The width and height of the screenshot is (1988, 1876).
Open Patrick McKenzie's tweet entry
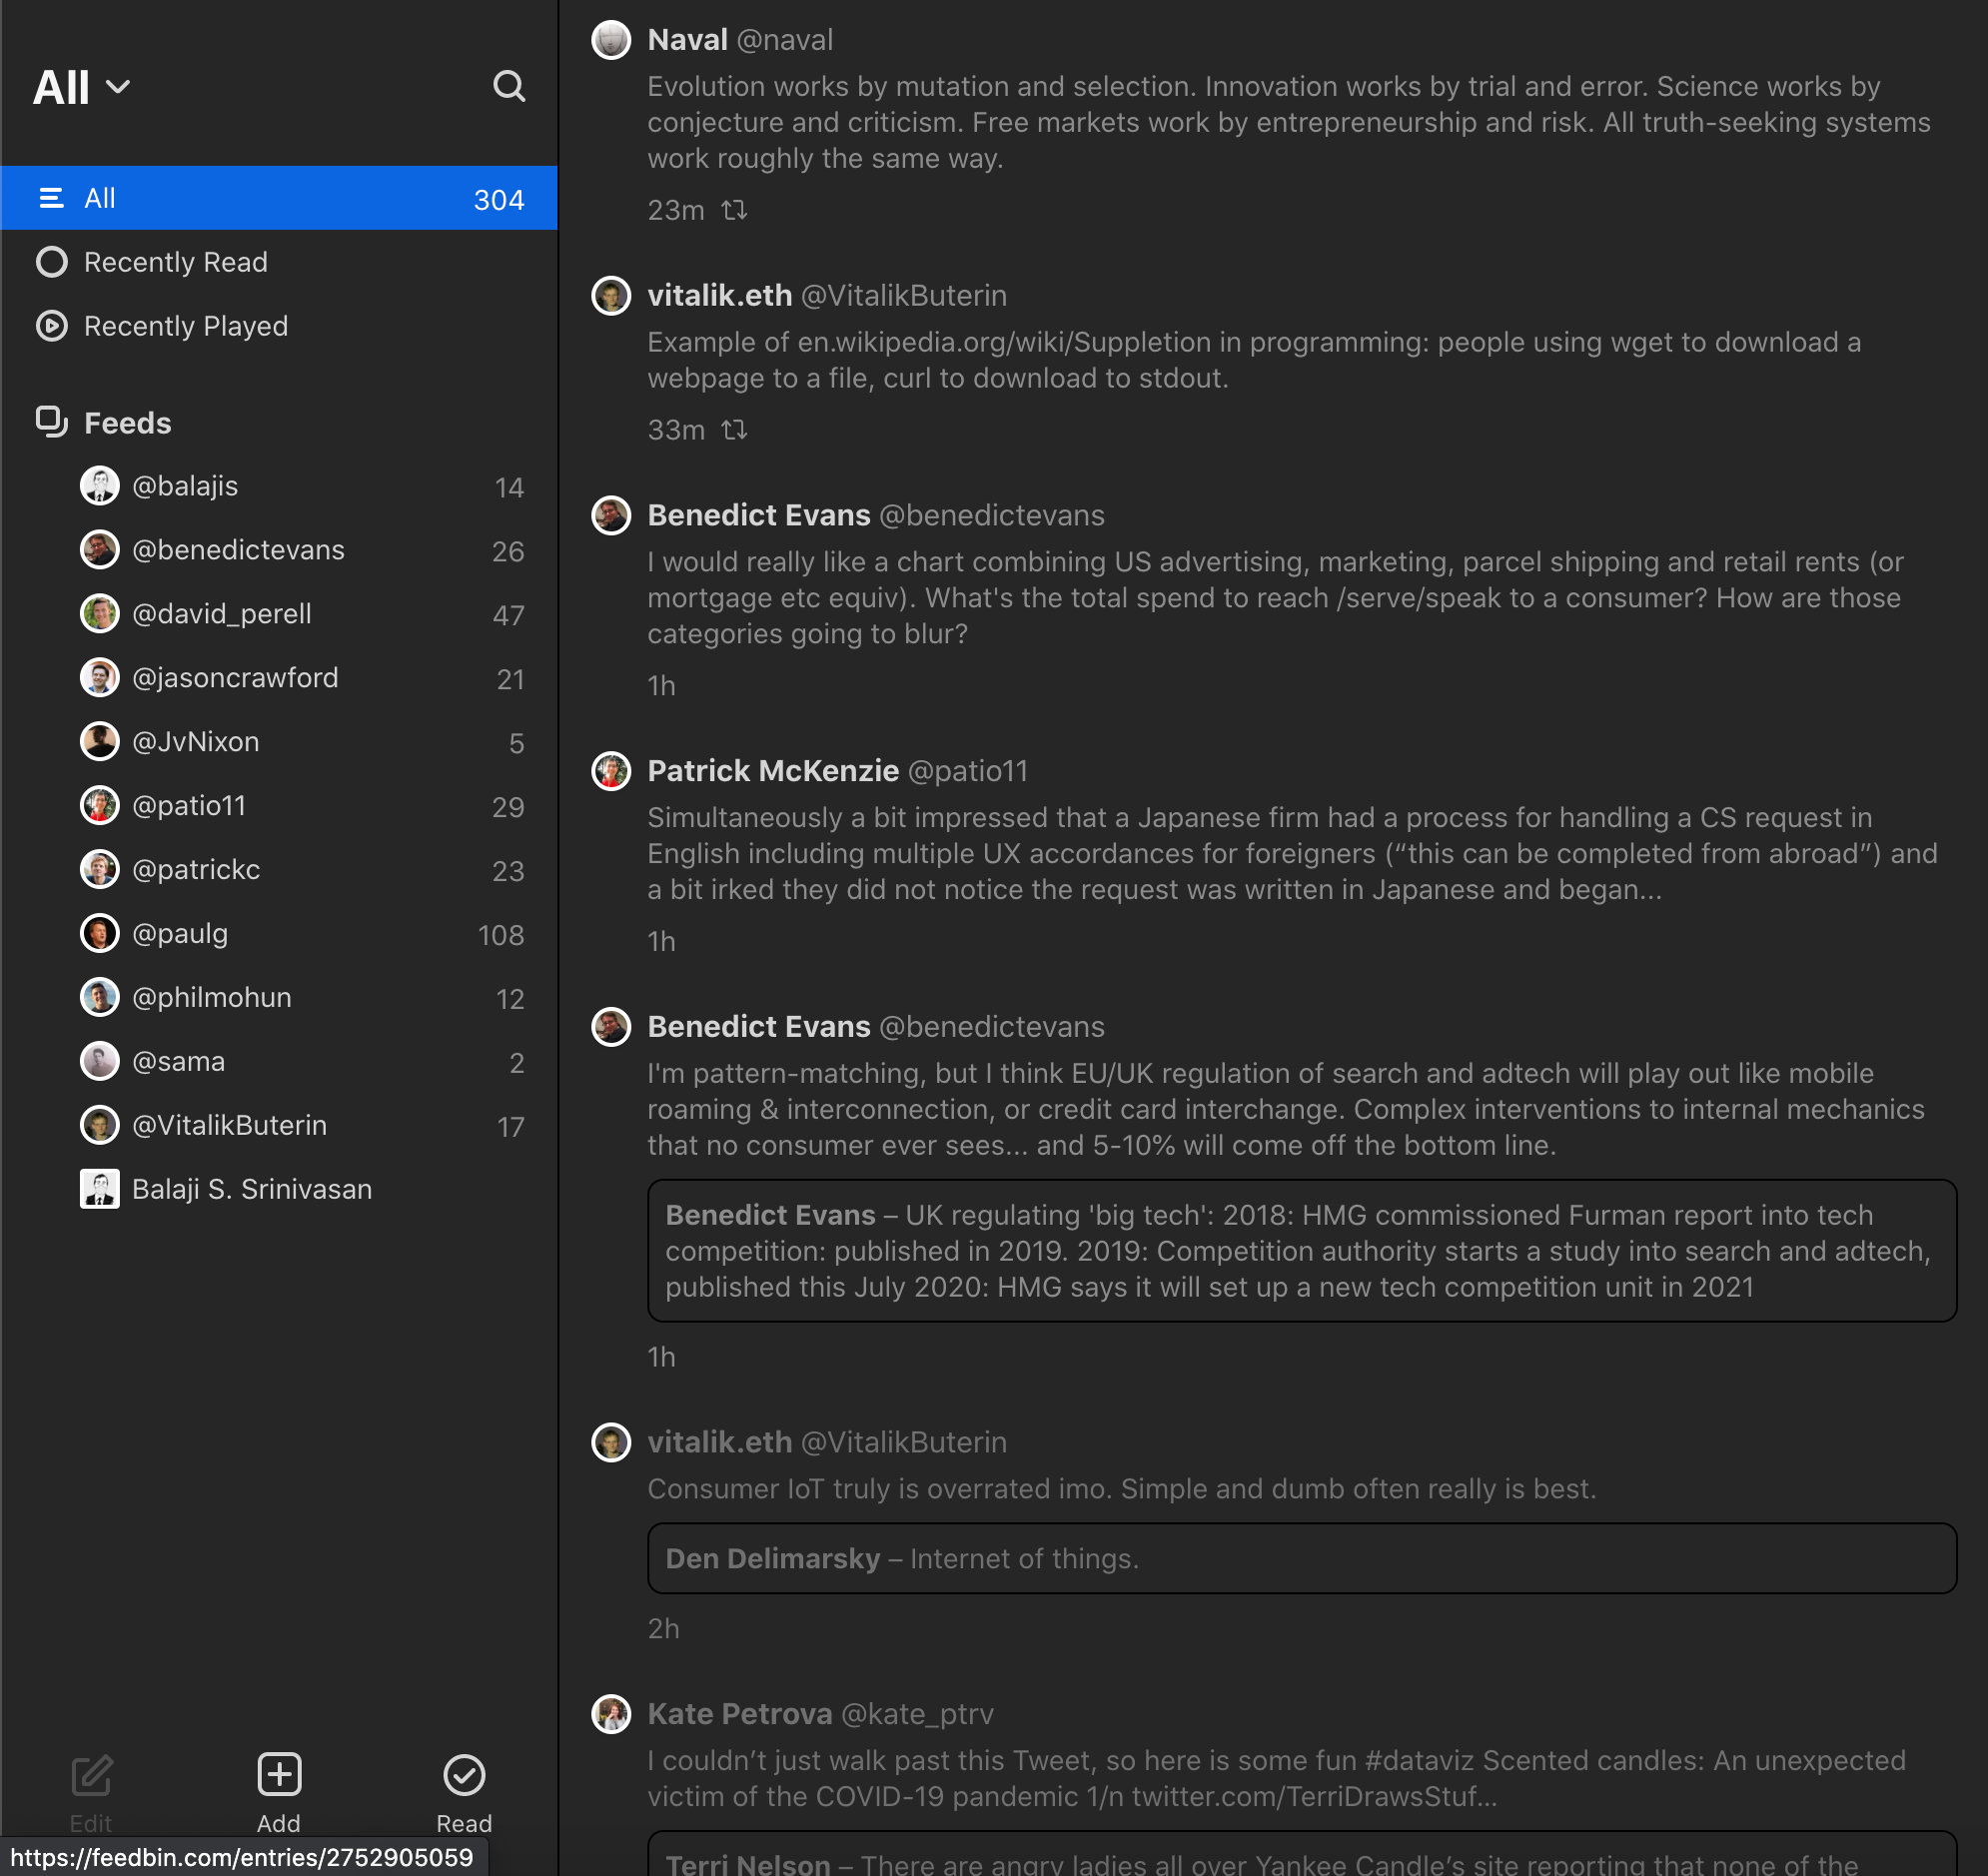[1290, 853]
